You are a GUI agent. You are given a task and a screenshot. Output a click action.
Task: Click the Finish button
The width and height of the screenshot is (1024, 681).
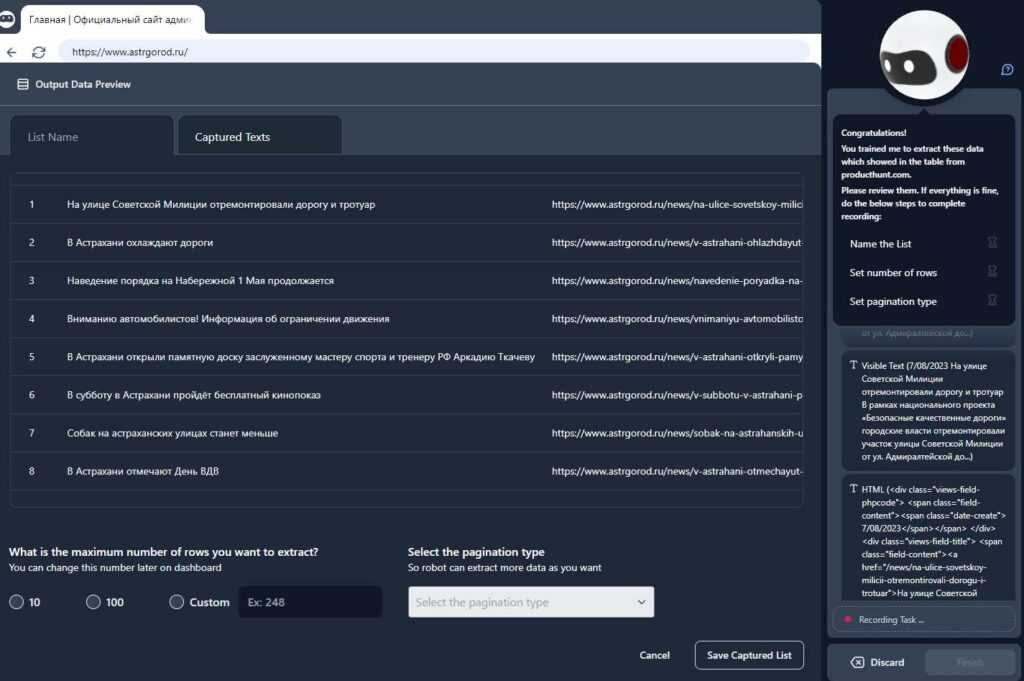tap(970, 662)
